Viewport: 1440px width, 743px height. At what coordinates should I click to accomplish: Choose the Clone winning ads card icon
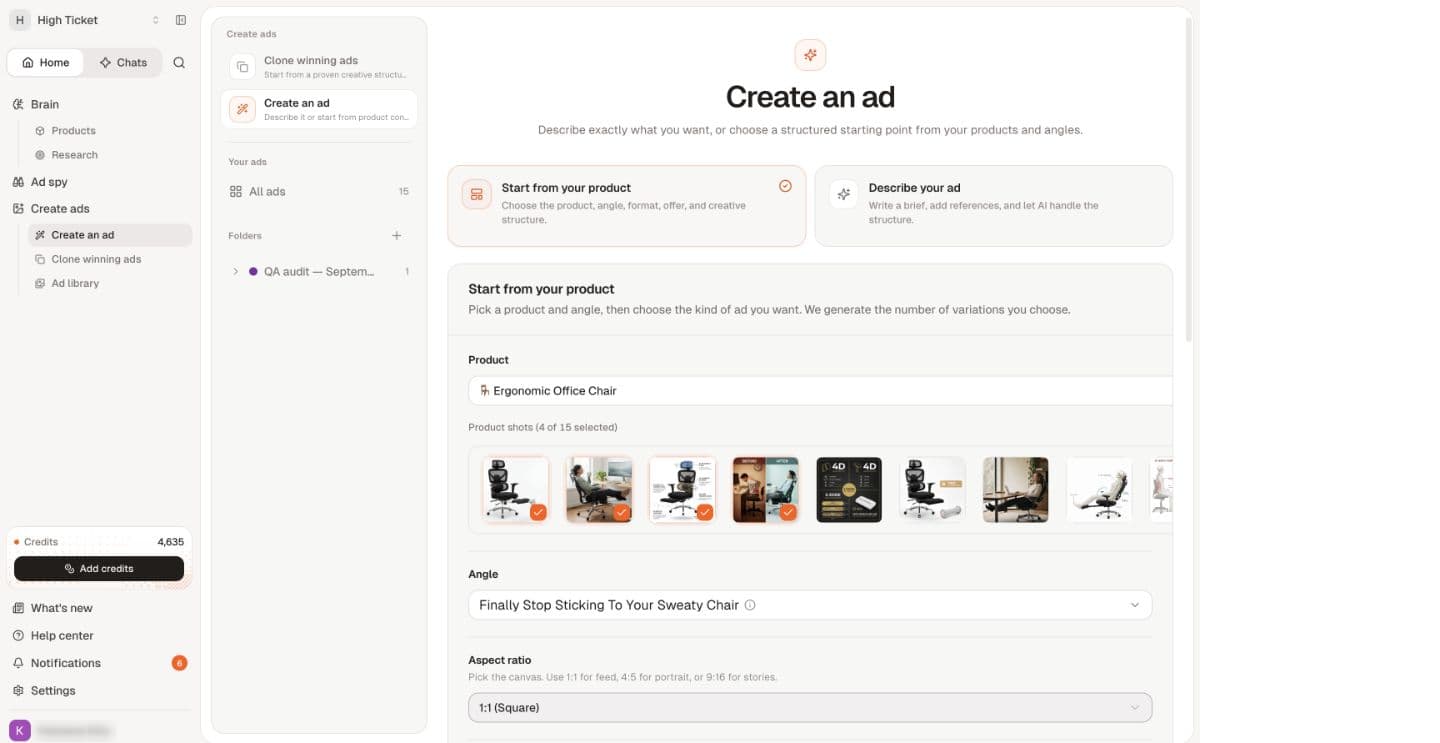(242, 67)
